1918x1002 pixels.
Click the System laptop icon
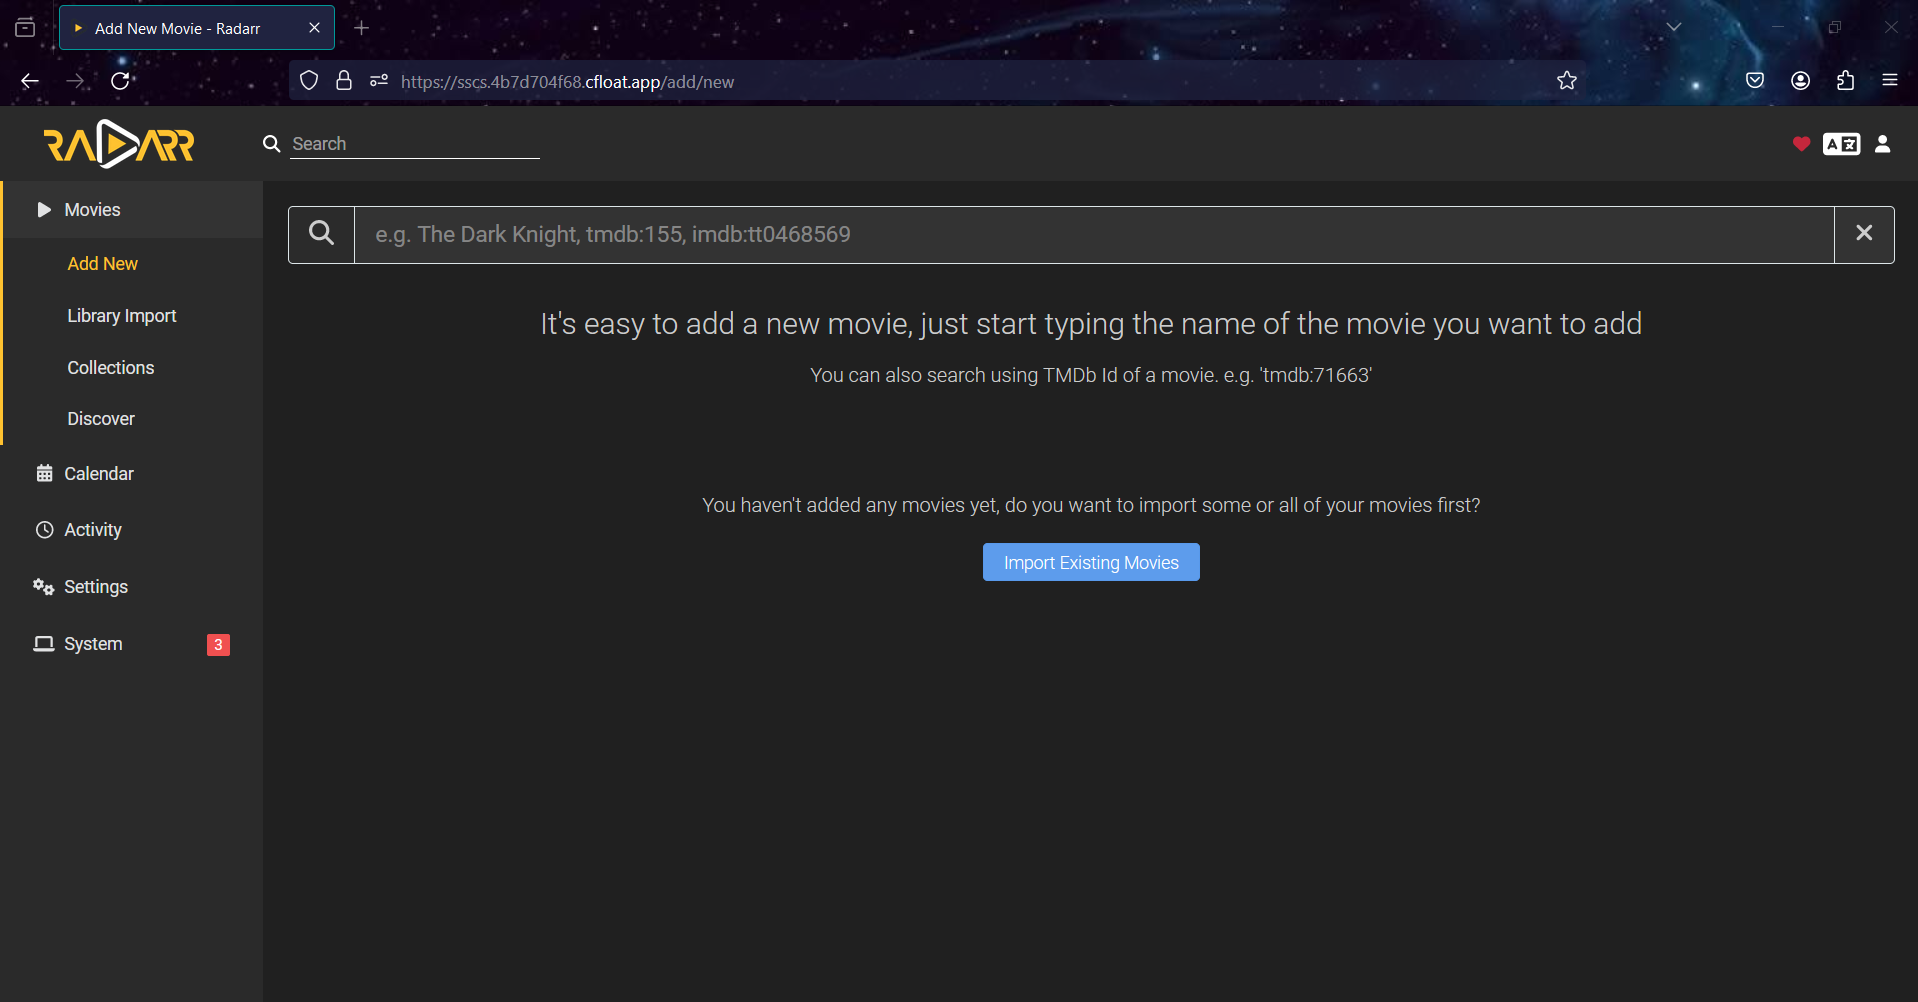44,644
